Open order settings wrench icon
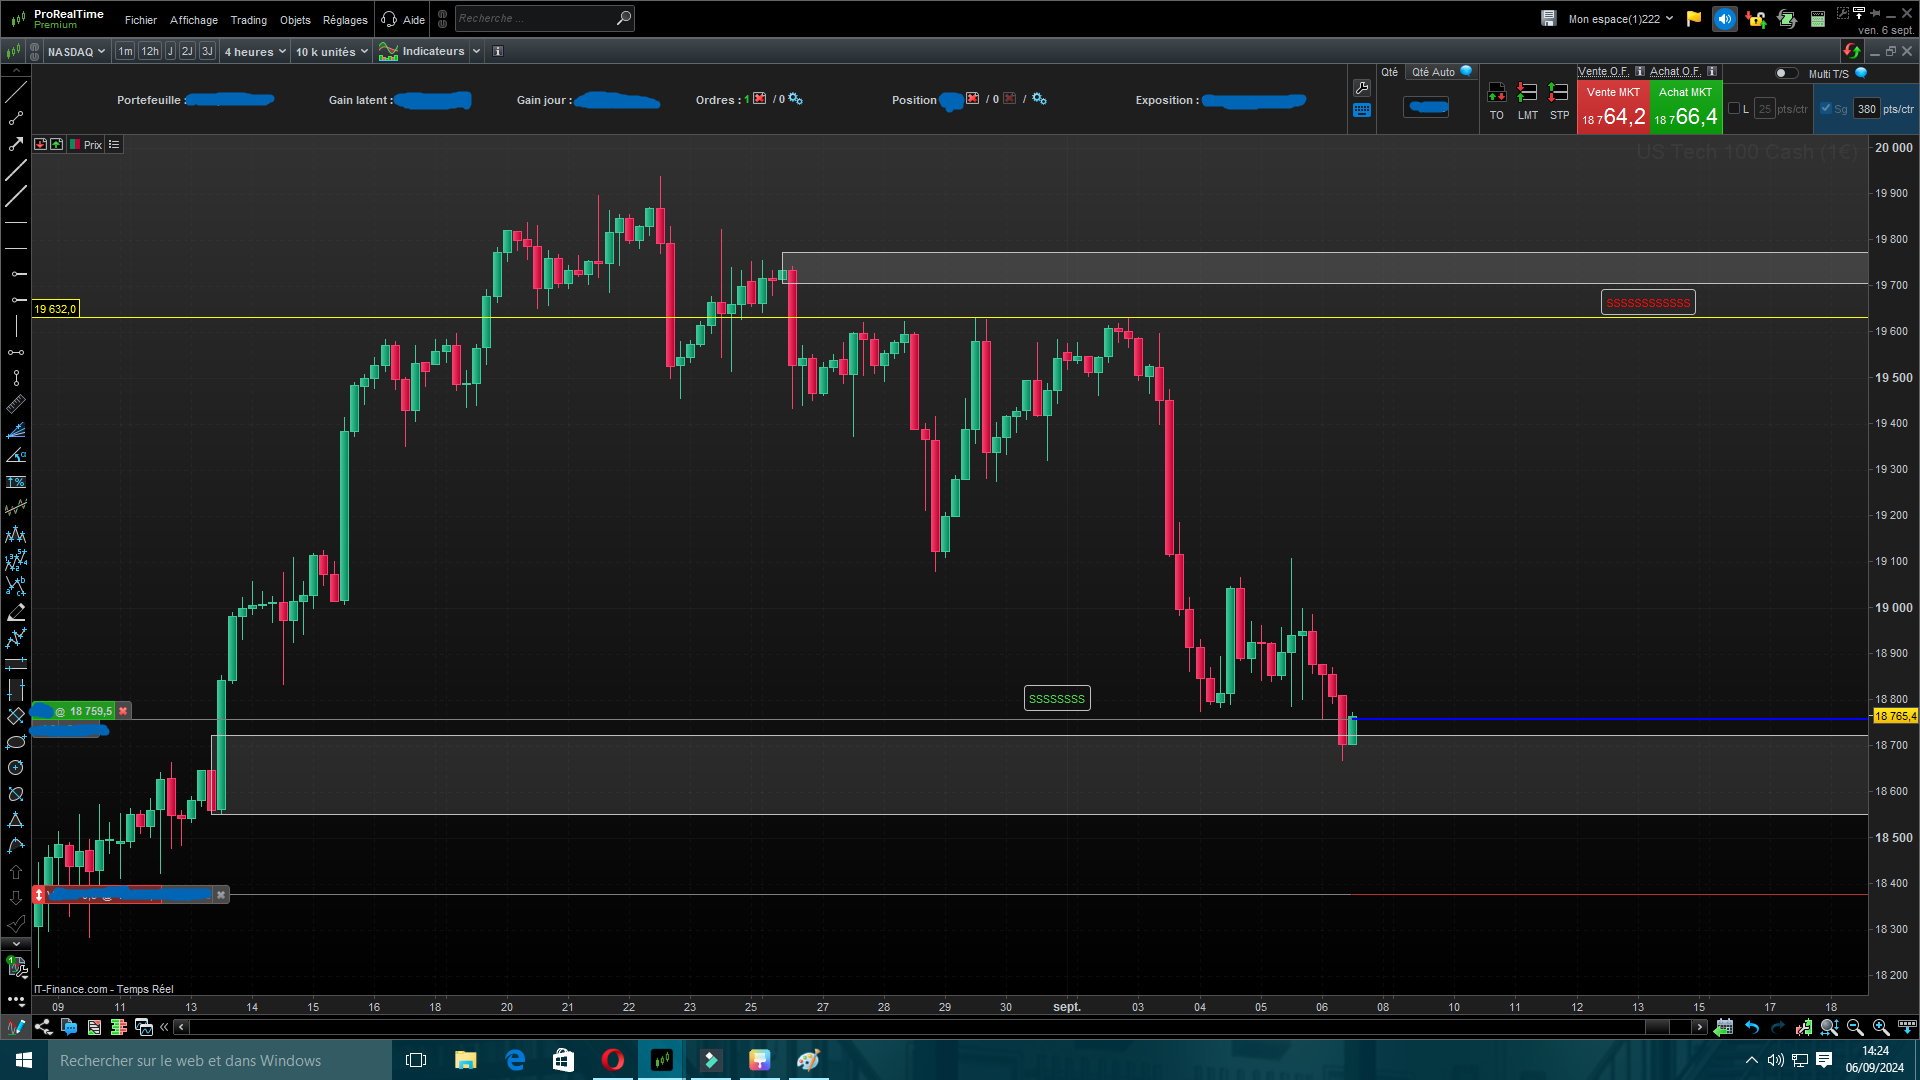 pos(1362,88)
